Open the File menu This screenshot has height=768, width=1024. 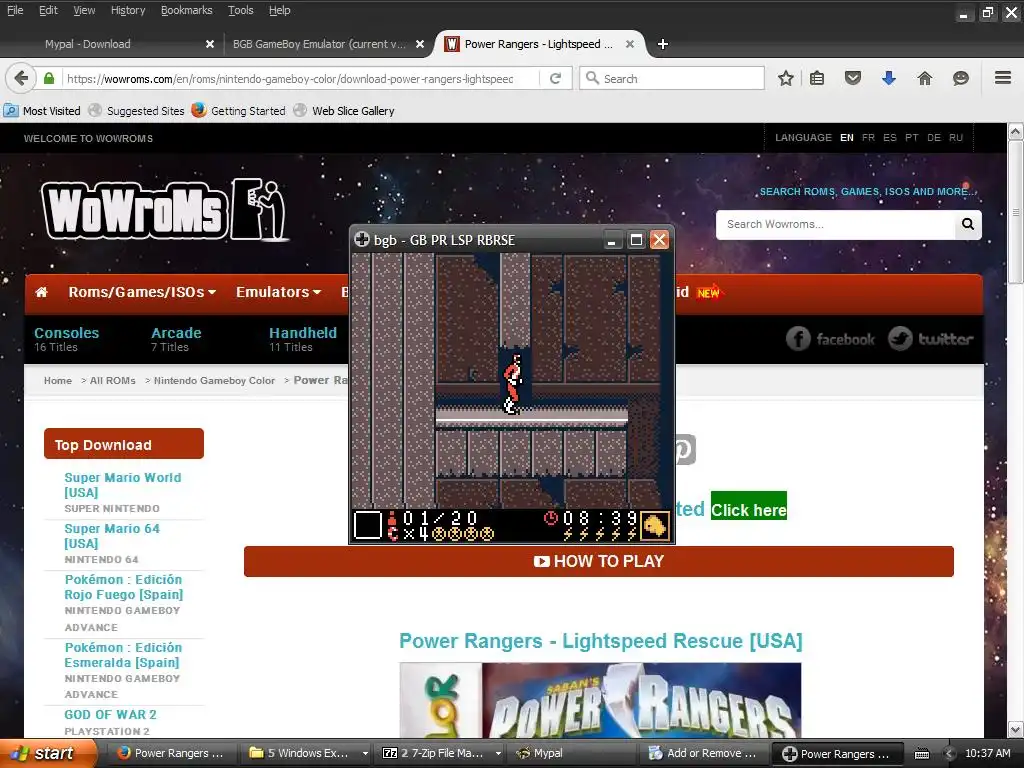[x=15, y=10]
